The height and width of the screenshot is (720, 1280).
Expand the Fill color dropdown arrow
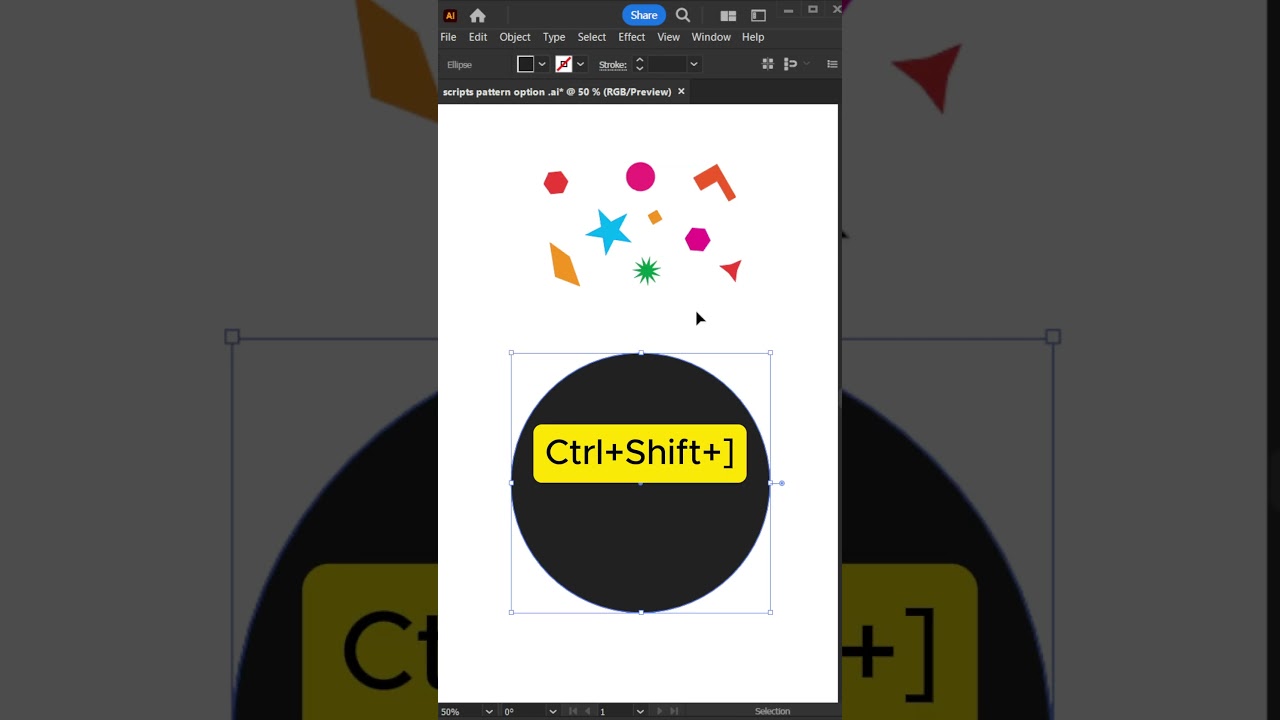[x=542, y=64]
